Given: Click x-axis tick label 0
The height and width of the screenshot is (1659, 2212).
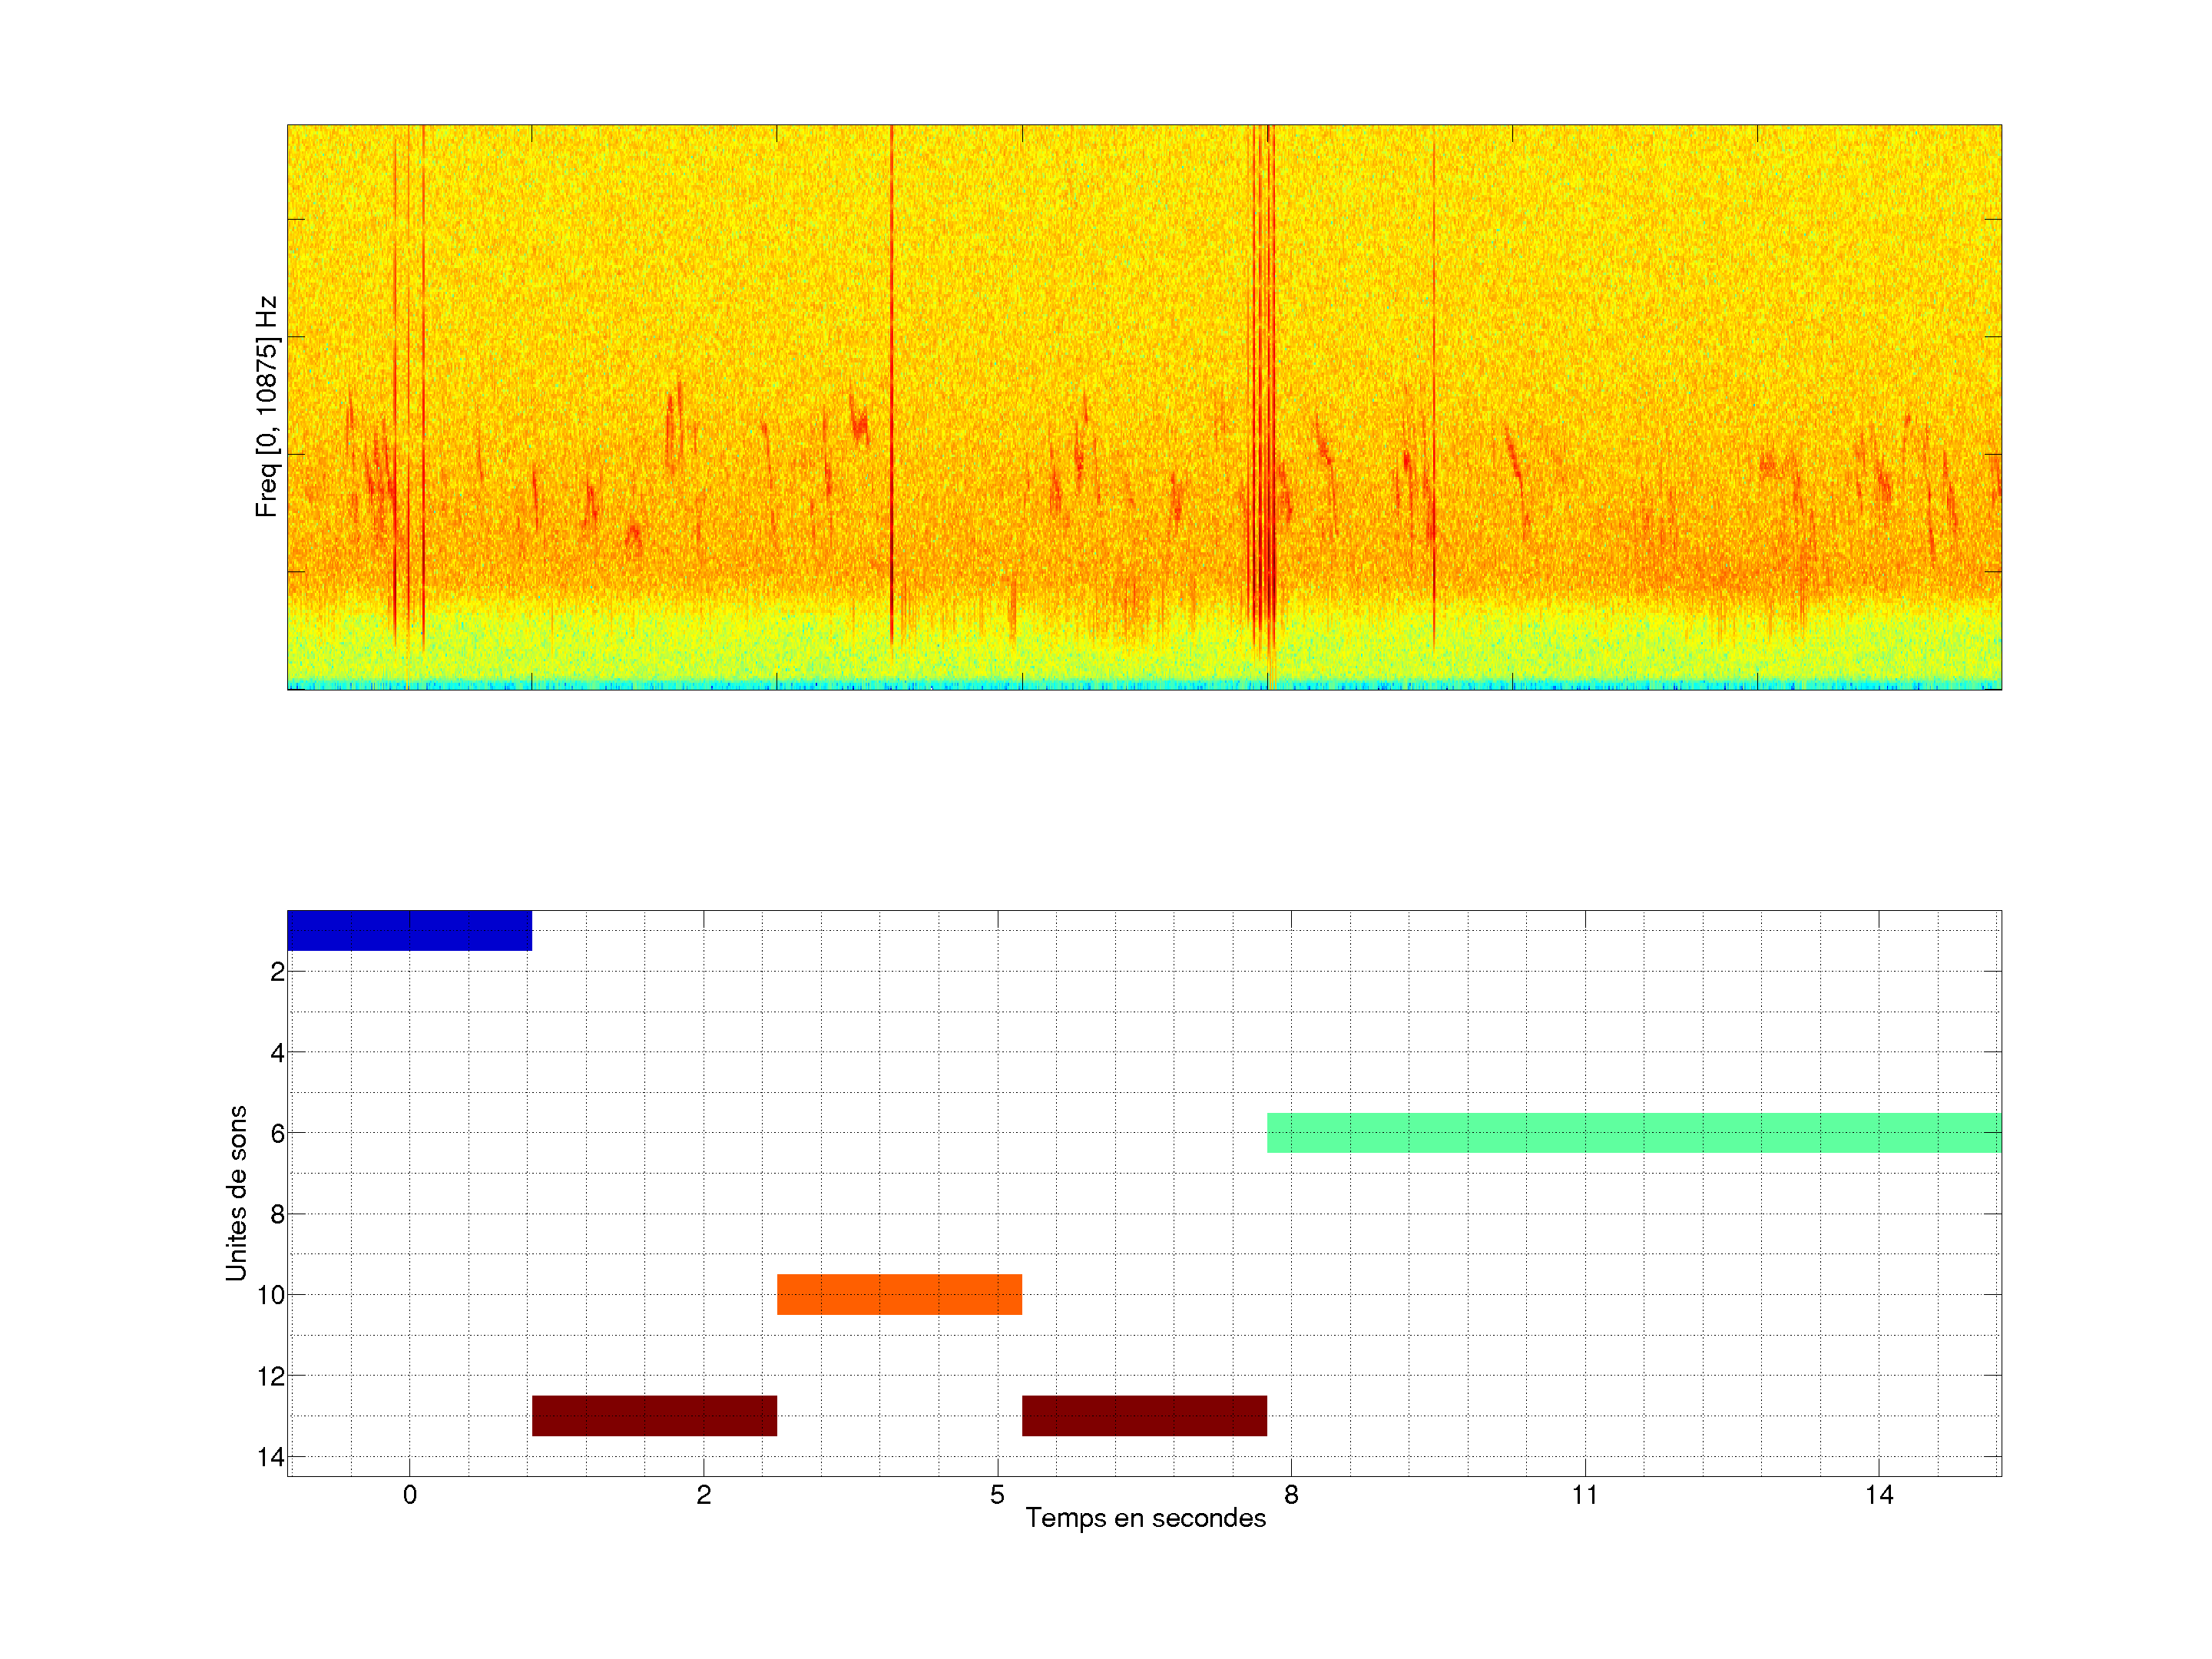Looking at the screenshot, I should (x=409, y=1495).
